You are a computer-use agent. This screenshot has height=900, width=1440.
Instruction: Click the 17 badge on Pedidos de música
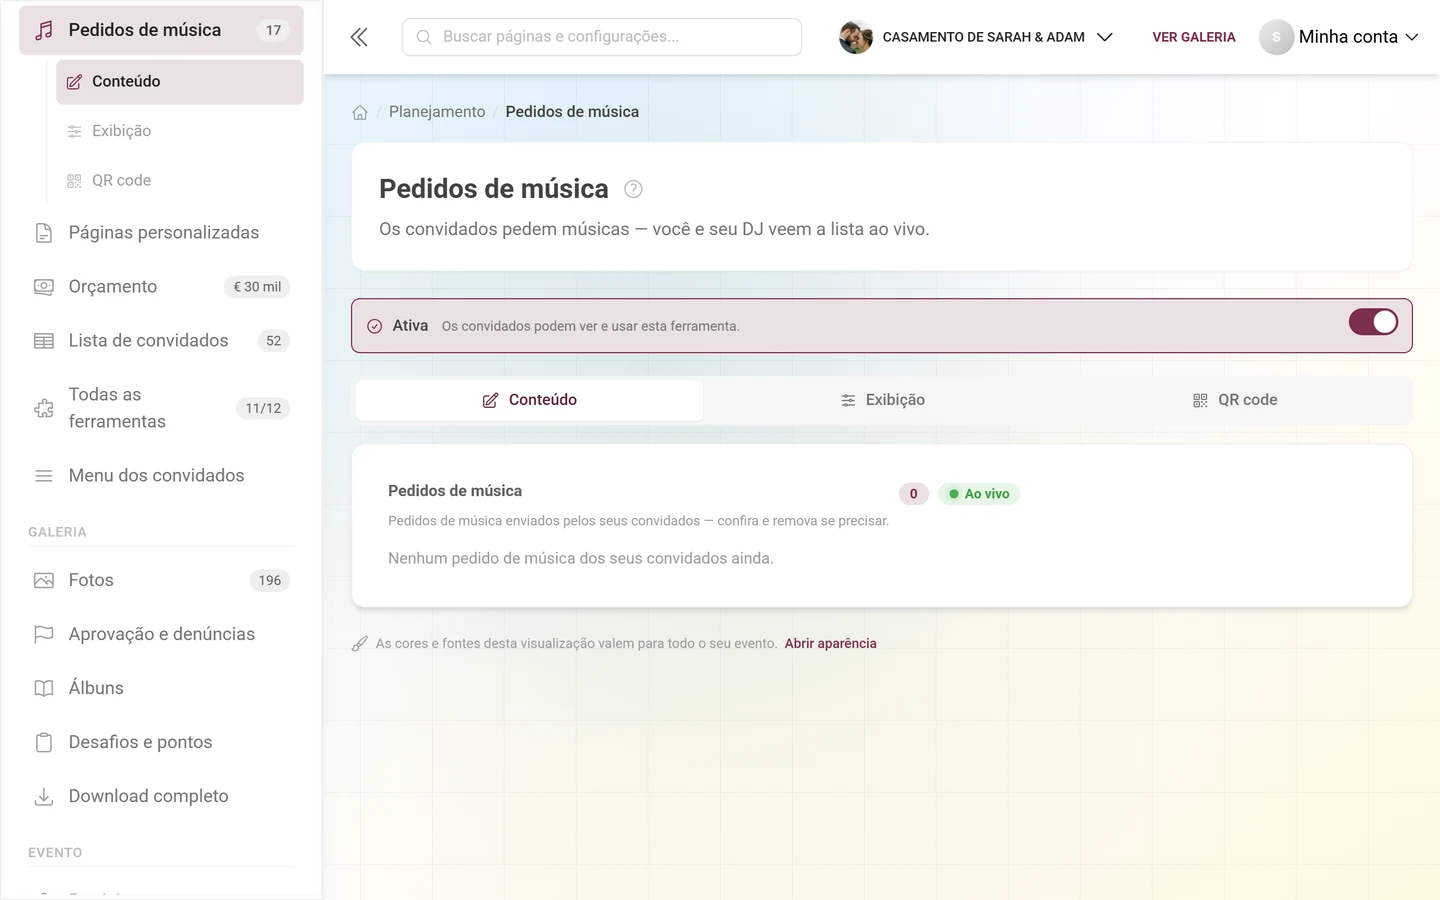pos(274,30)
